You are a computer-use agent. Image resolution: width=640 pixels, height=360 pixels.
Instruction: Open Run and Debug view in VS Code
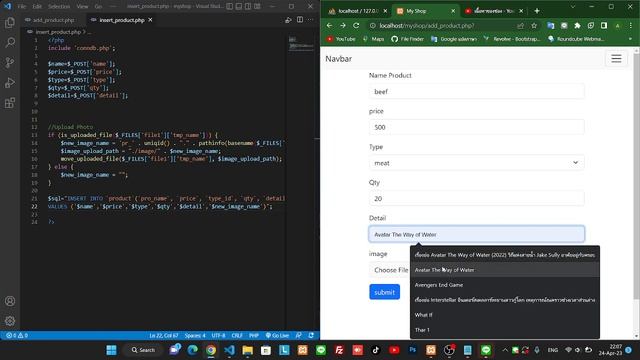(10, 82)
